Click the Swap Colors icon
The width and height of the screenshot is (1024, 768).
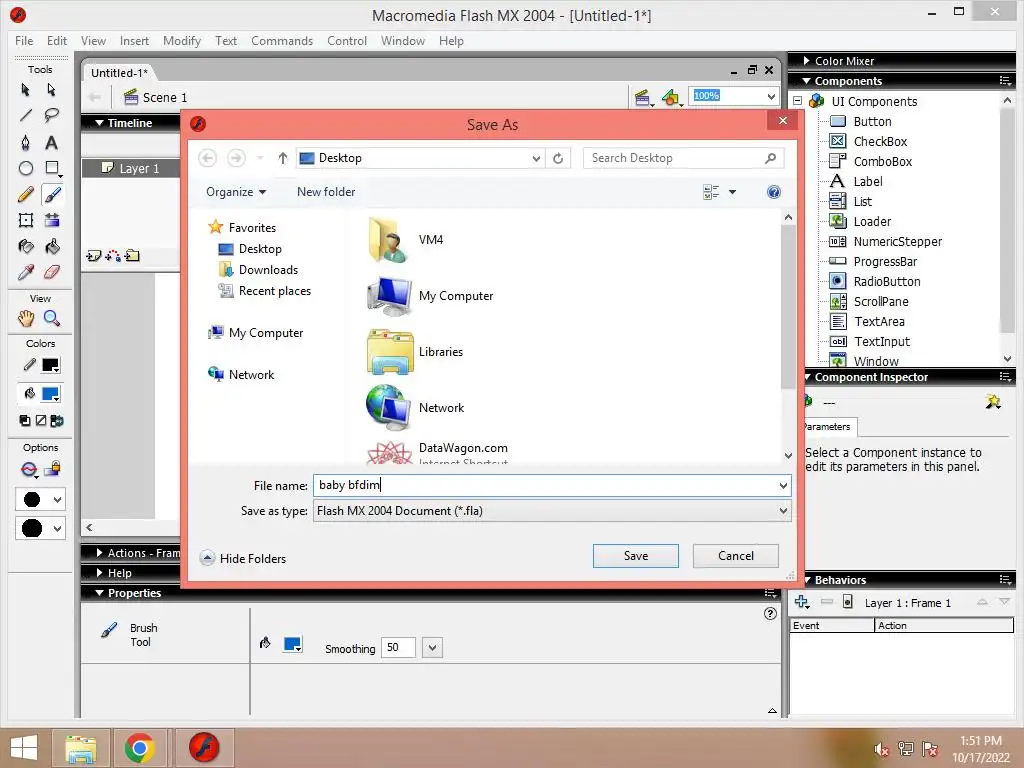click(x=57, y=421)
